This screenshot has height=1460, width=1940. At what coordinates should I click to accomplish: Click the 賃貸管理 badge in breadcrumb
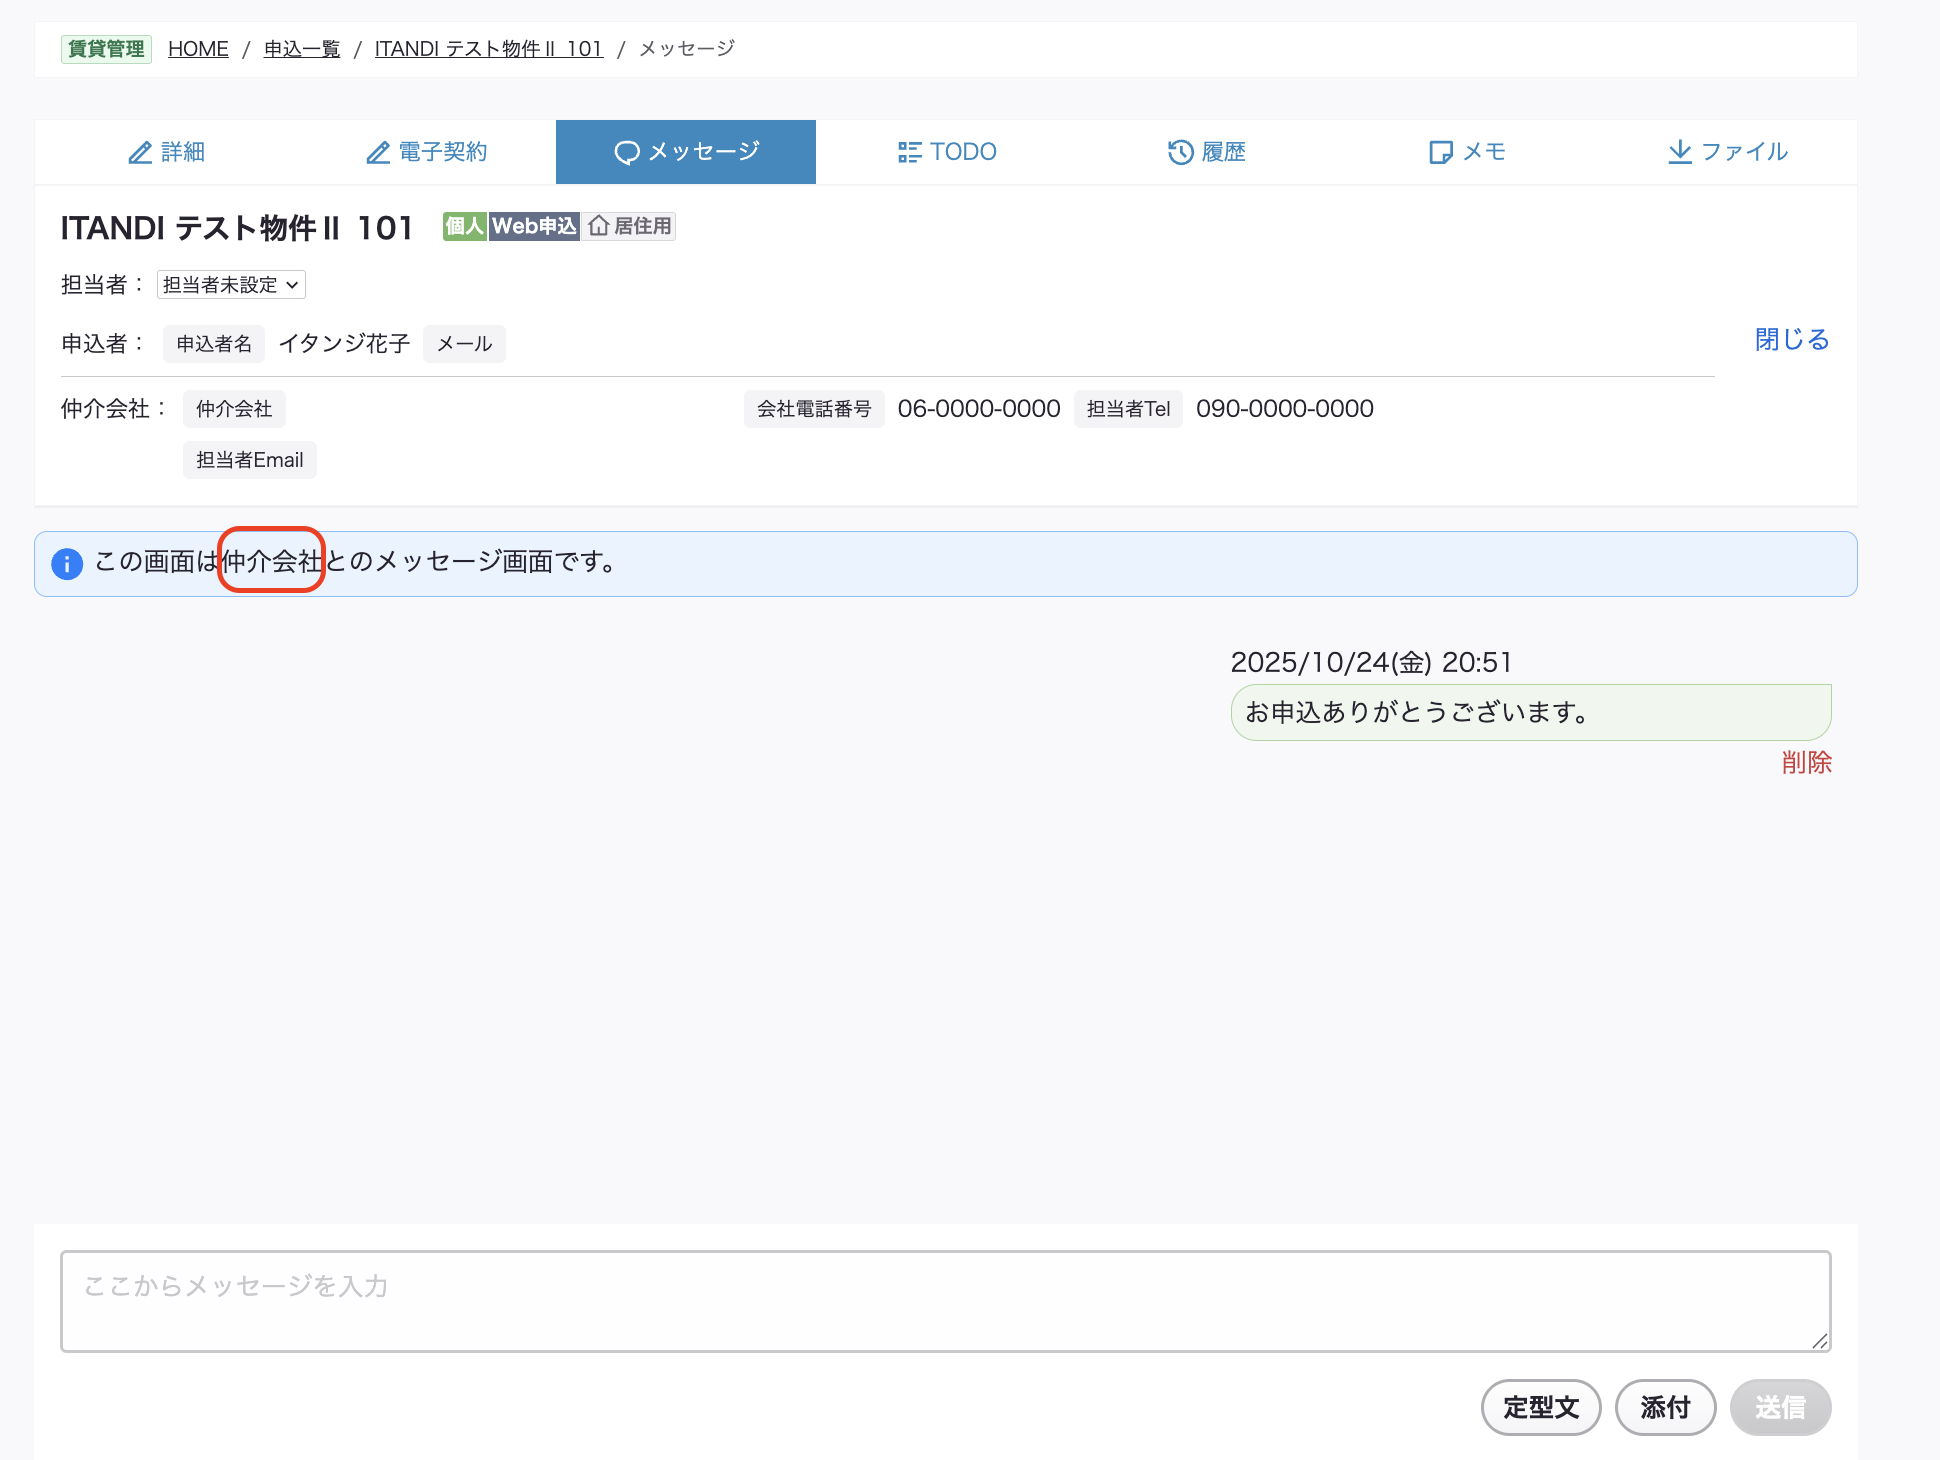106,49
